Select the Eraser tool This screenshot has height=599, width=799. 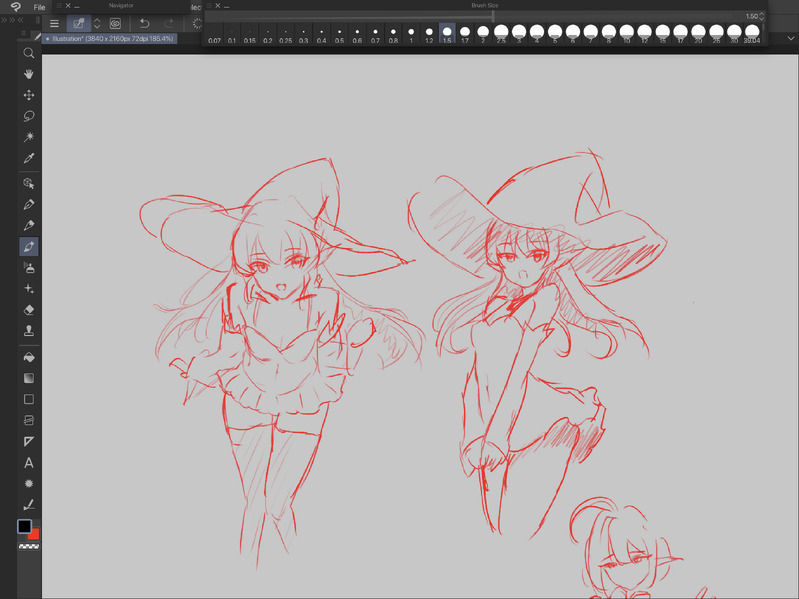tap(29, 310)
